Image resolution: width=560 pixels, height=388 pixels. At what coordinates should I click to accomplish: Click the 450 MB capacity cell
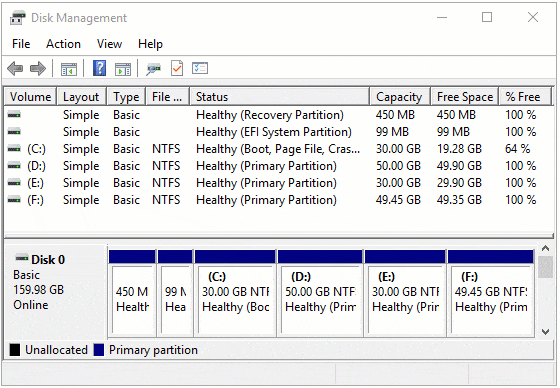pos(395,115)
